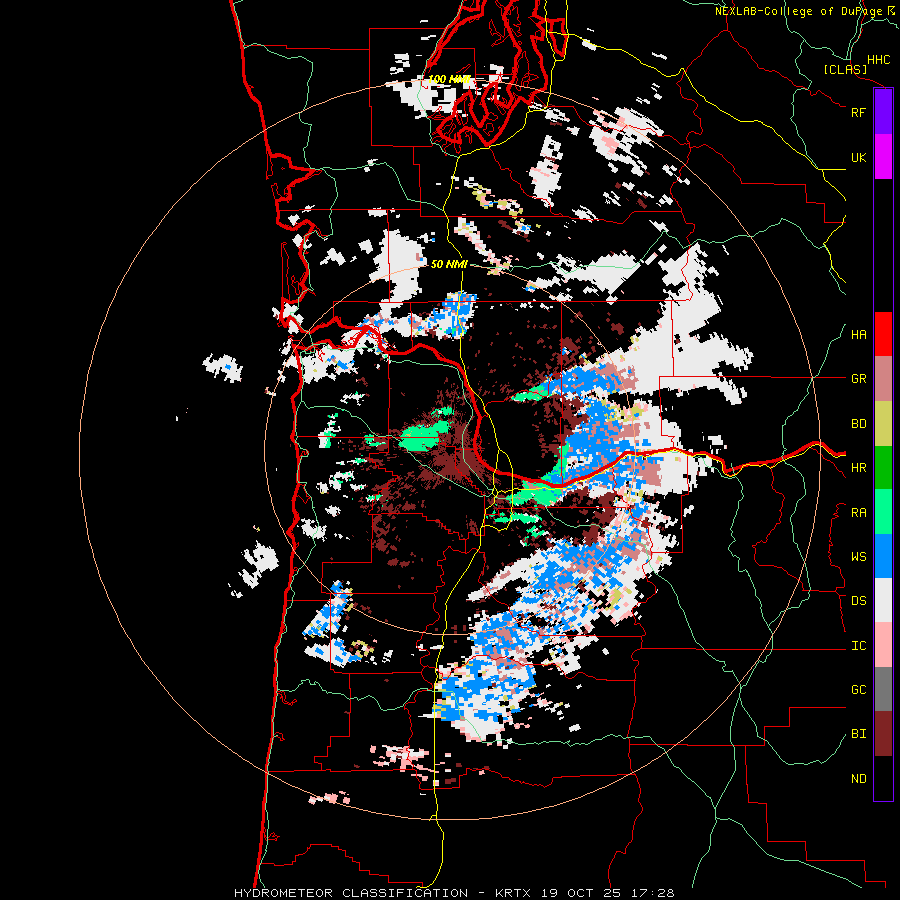Click the IC pink legend color block

(883, 645)
